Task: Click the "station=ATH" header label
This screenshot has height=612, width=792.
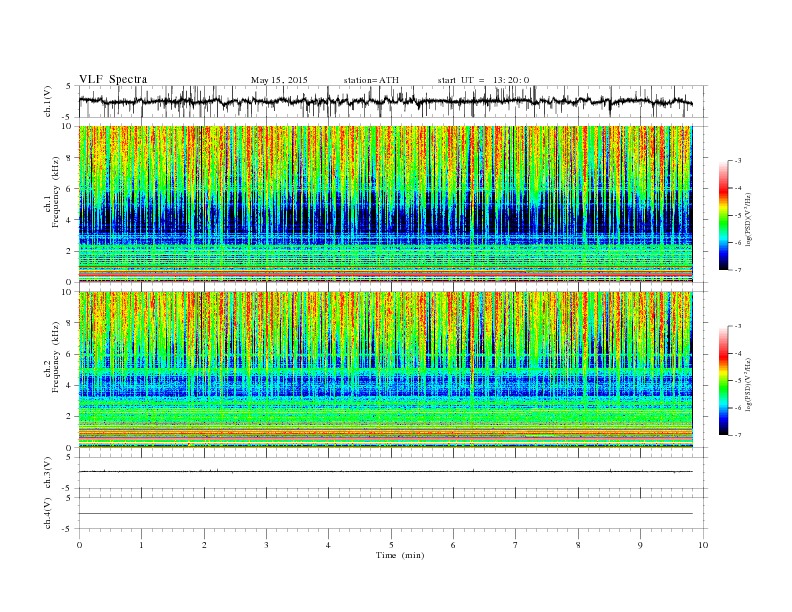Action: pyautogui.click(x=371, y=80)
